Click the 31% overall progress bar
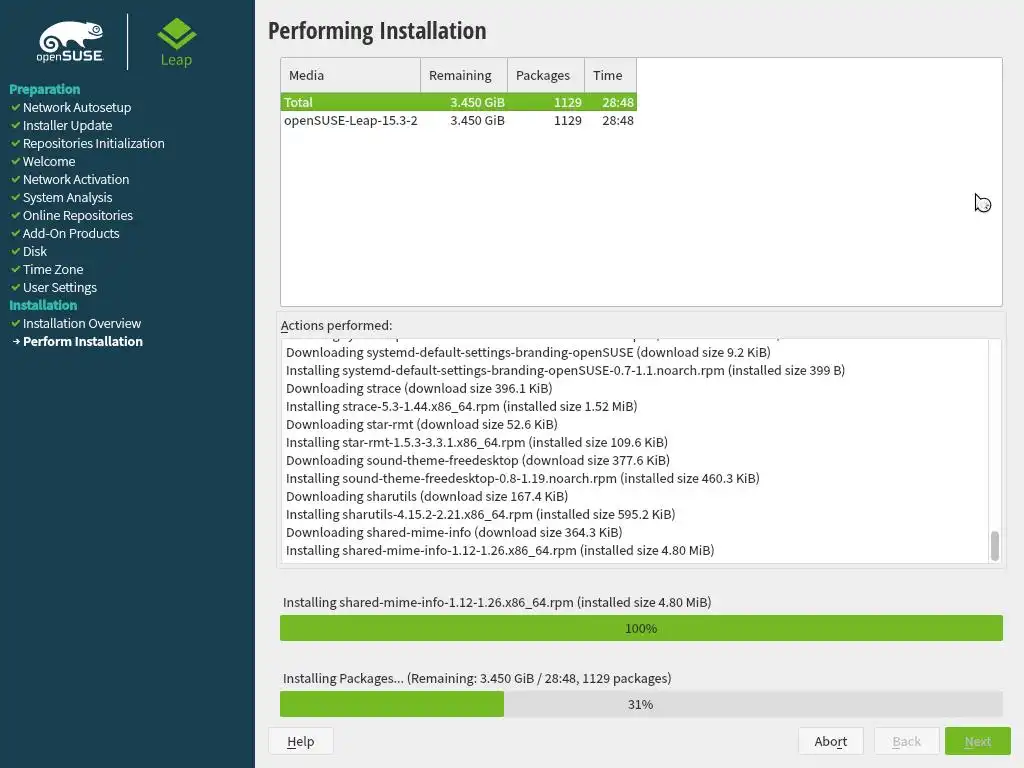1024x768 pixels. tap(641, 704)
